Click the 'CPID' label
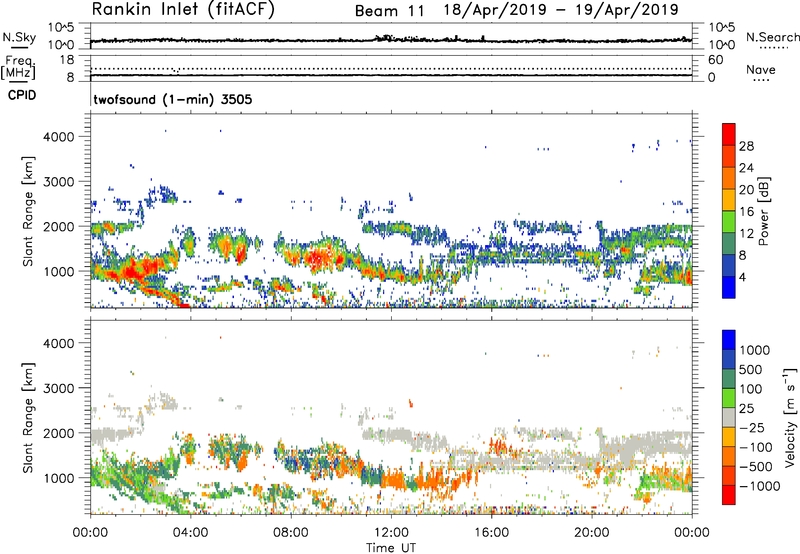Viewport: 800px width, 554px height. 22,95
